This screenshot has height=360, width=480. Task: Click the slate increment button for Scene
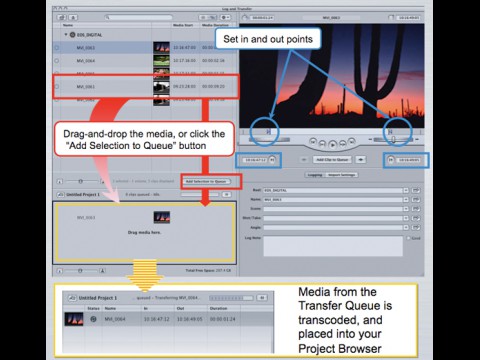click(x=416, y=209)
